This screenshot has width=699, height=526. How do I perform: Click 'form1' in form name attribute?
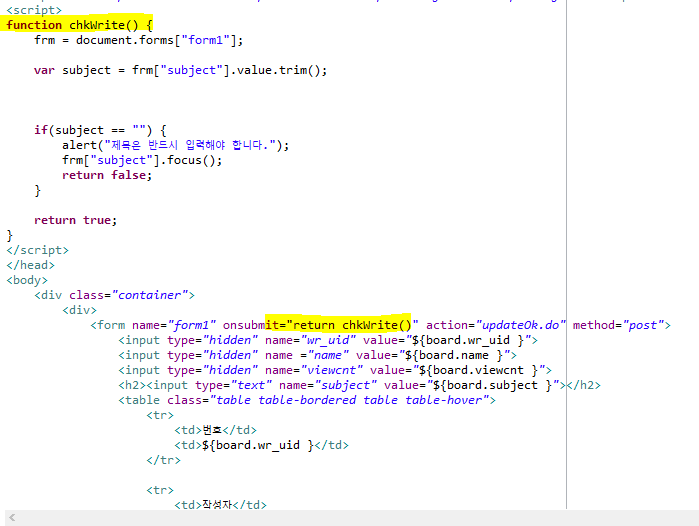[x=191, y=325]
